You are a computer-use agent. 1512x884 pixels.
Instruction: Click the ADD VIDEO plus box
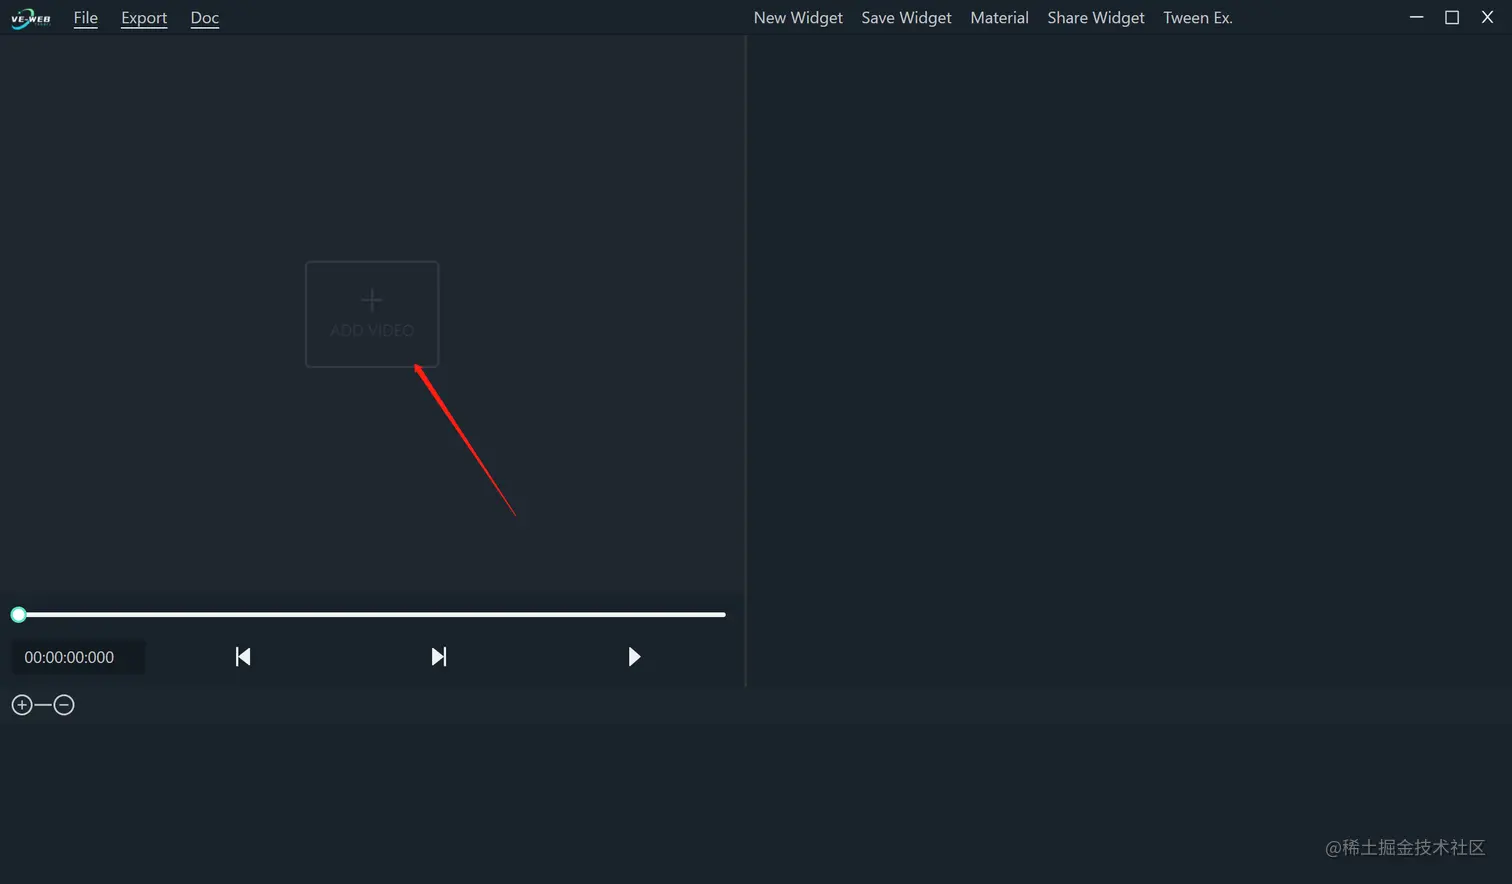pos(372,314)
